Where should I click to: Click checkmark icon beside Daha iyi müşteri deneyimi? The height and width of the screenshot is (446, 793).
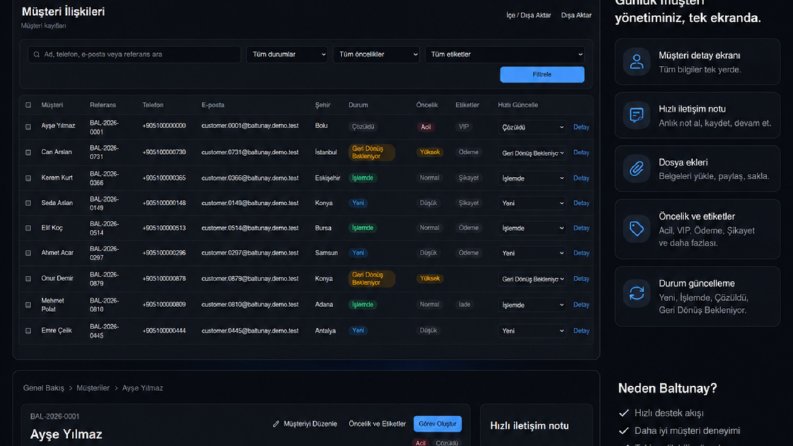pyautogui.click(x=624, y=431)
